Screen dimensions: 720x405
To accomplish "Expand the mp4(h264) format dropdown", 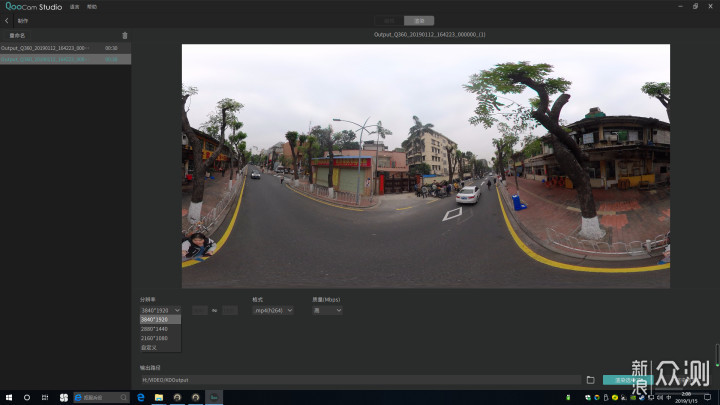I will pyautogui.click(x=273, y=310).
